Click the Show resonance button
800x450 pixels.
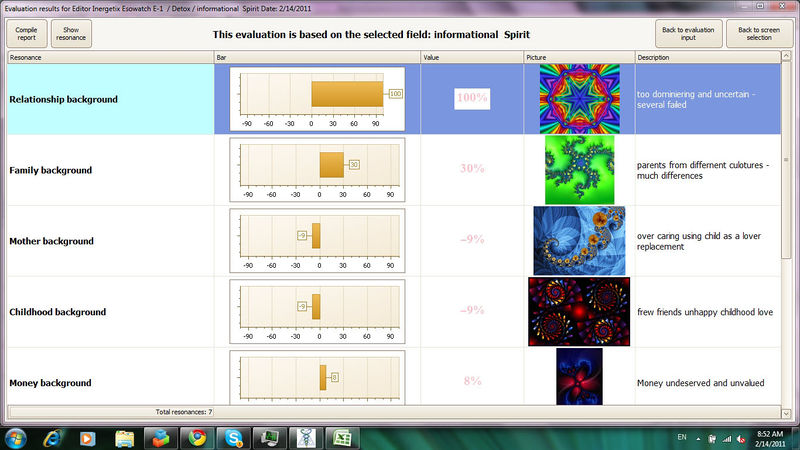pos(71,32)
